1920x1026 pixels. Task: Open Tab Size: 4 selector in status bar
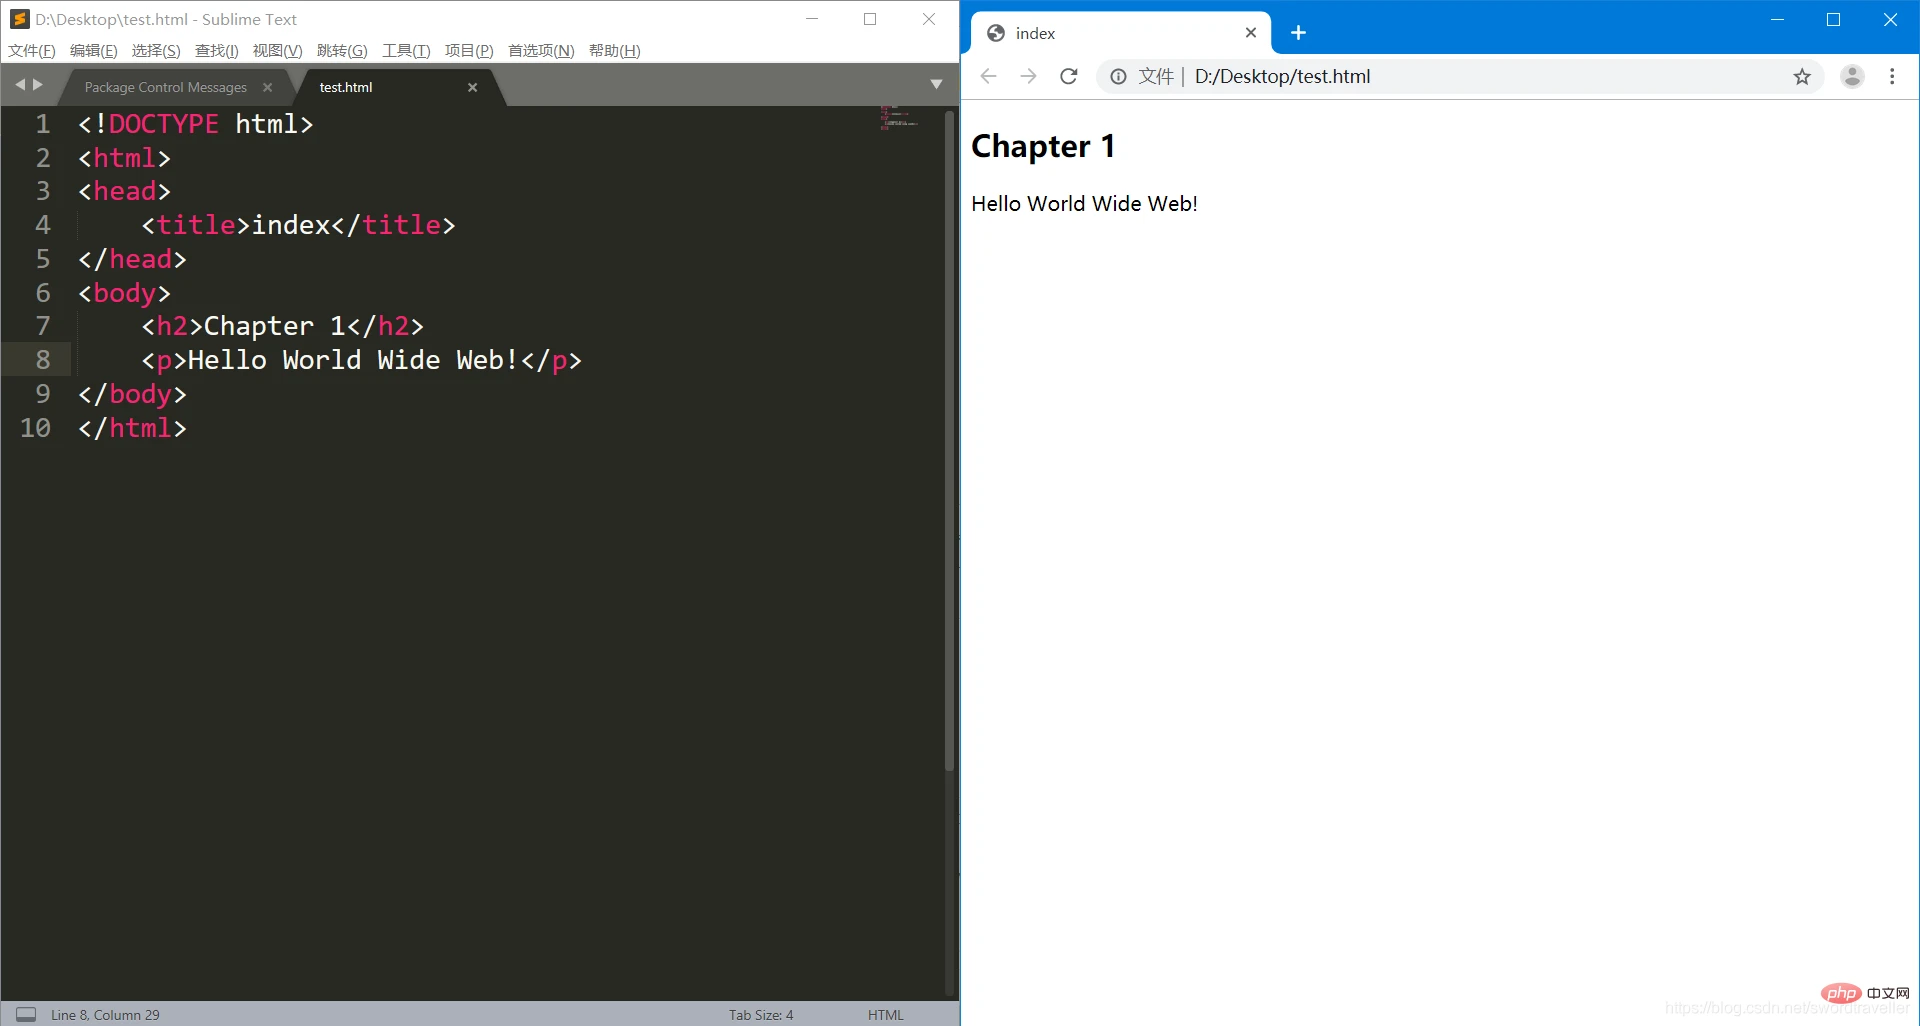point(760,1014)
